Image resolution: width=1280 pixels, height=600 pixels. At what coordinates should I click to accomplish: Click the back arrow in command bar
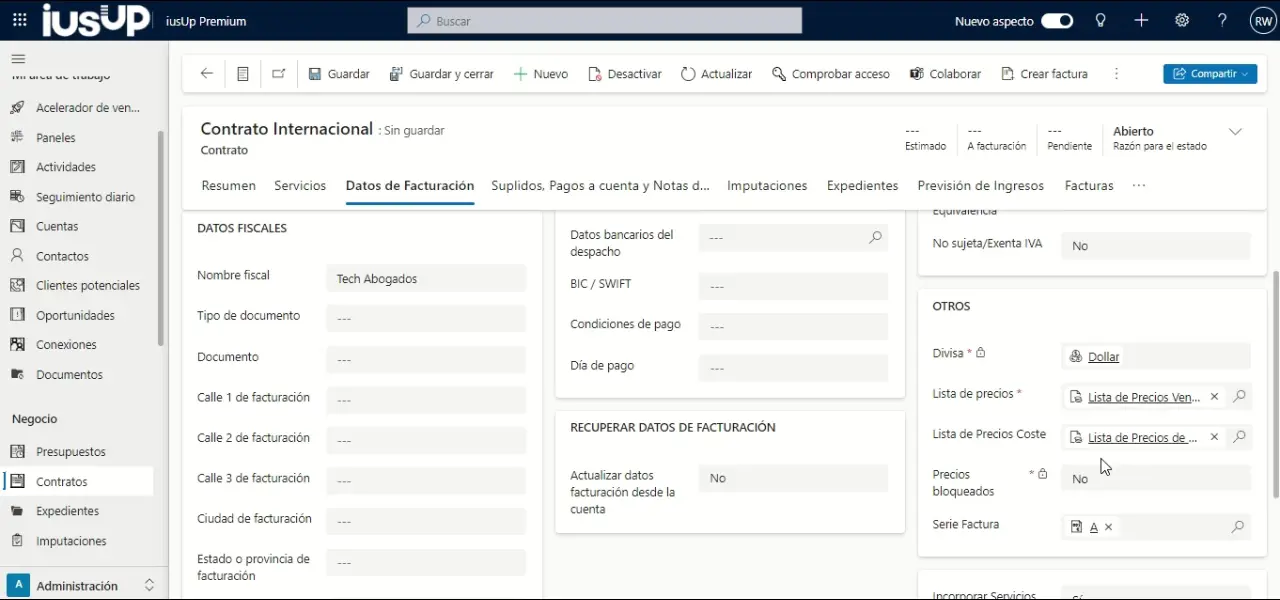[x=207, y=74]
